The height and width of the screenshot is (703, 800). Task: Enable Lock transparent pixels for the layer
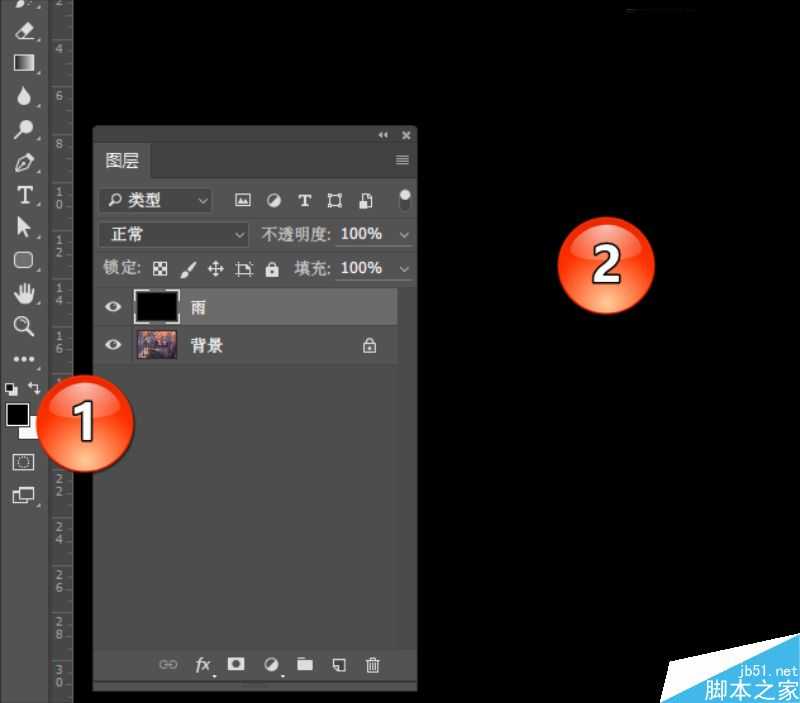160,268
